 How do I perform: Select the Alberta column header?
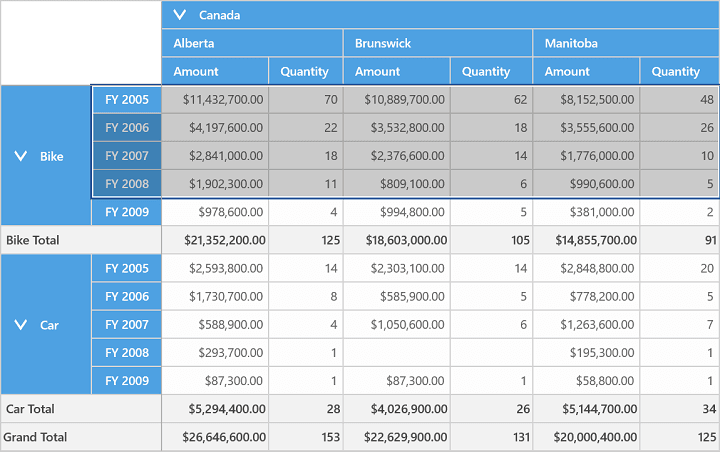click(x=252, y=43)
